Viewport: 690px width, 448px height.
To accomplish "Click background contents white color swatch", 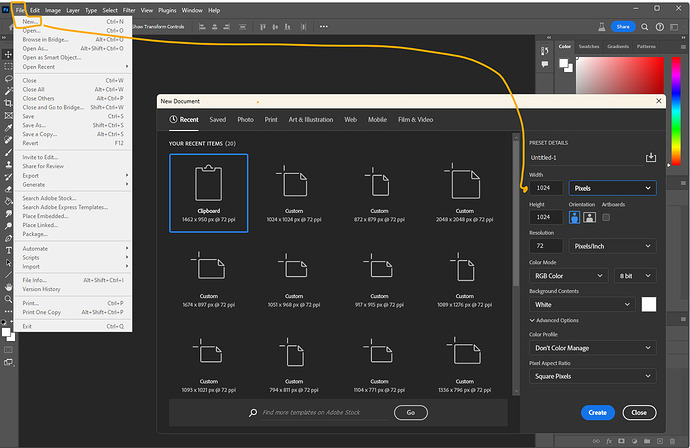I will (649, 304).
